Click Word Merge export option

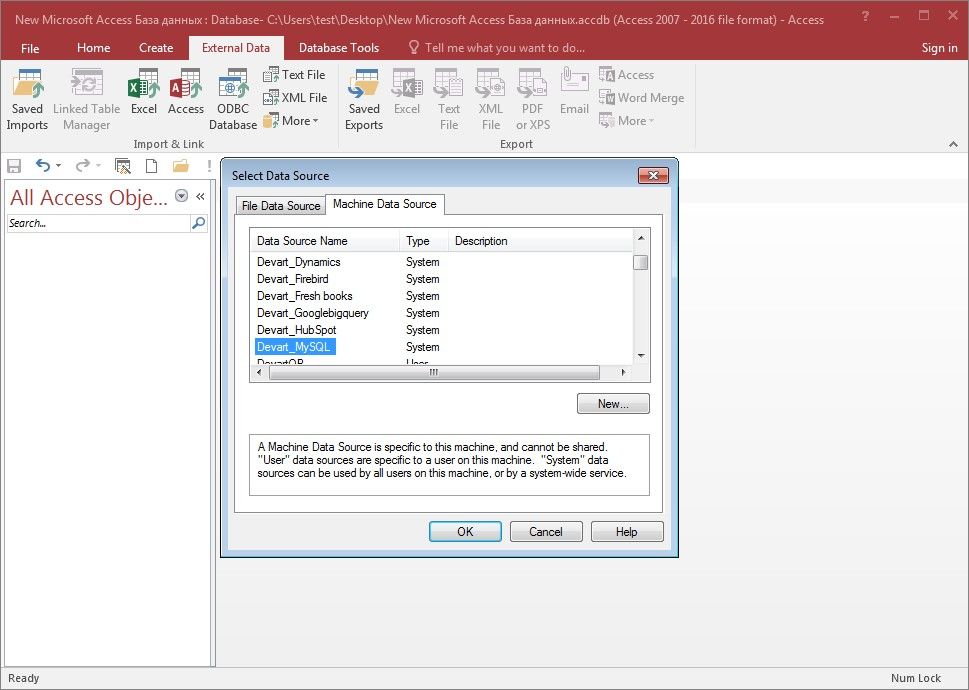point(641,98)
